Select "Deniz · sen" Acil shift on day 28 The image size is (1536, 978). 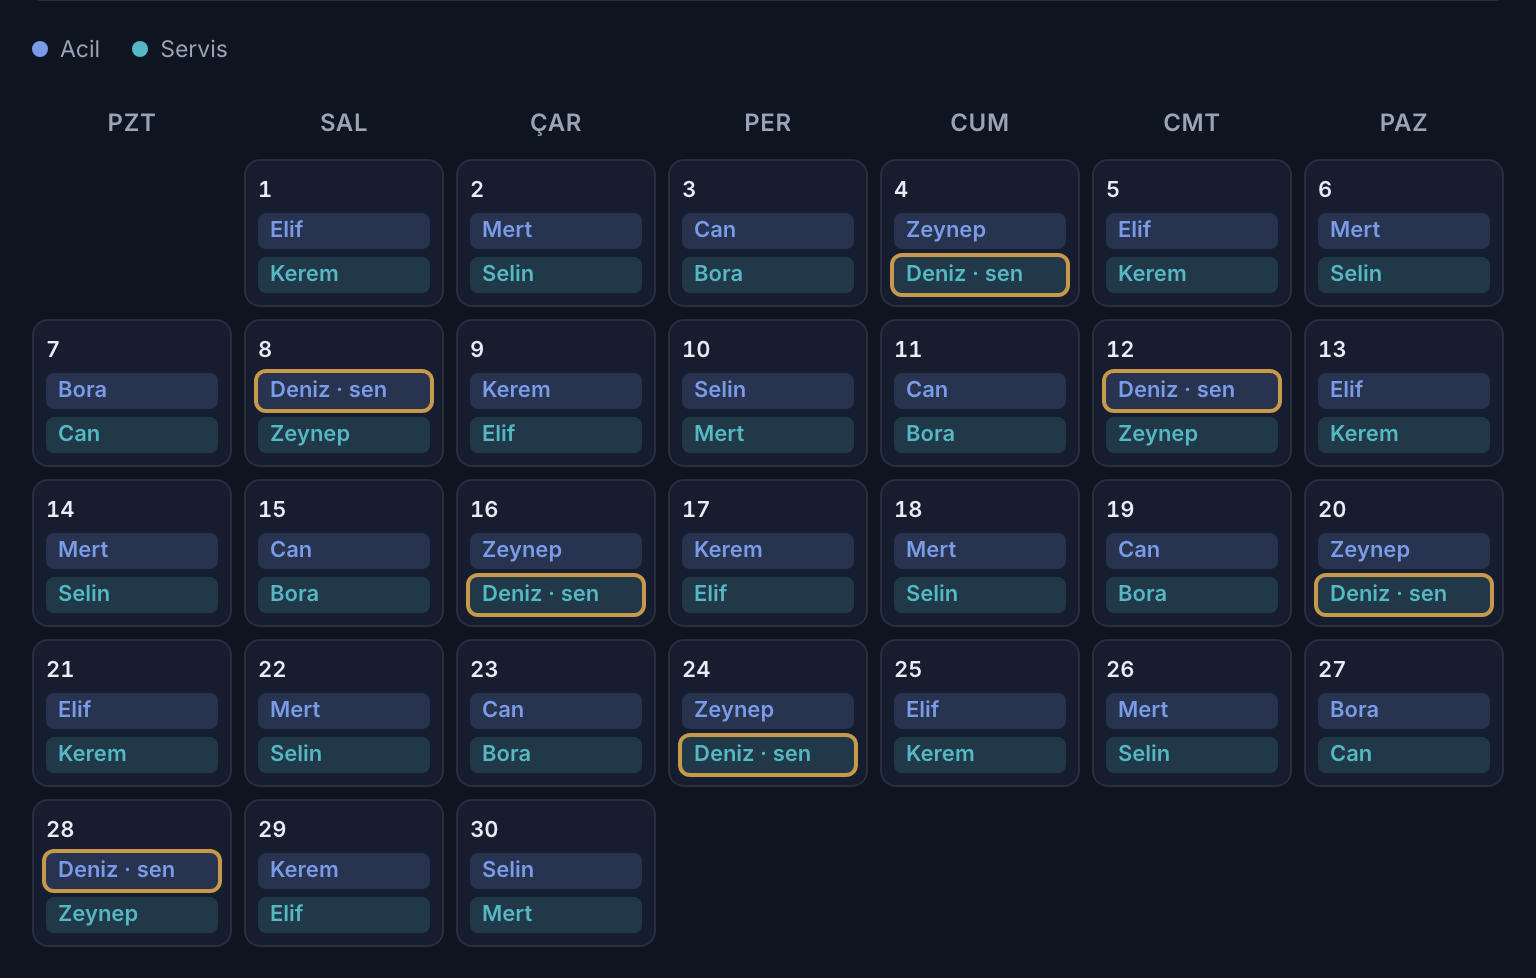132,870
